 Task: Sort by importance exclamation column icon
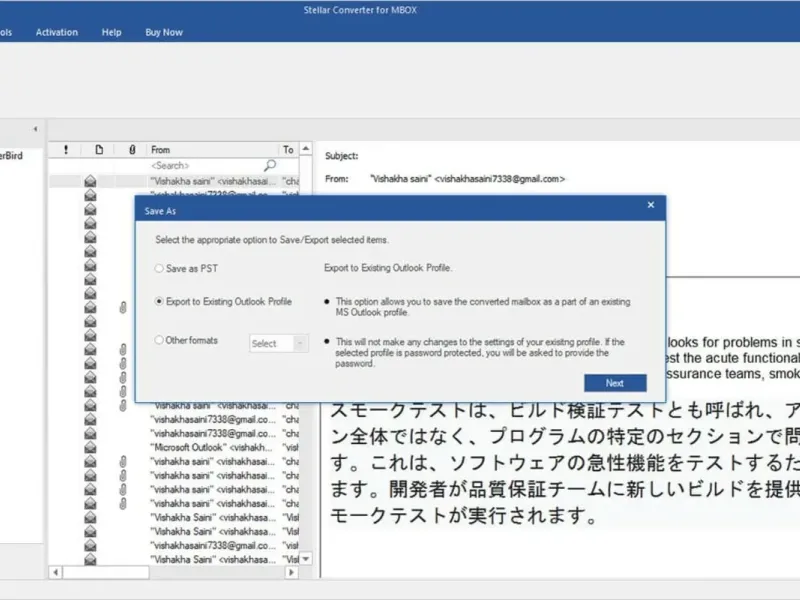point(66,149)
